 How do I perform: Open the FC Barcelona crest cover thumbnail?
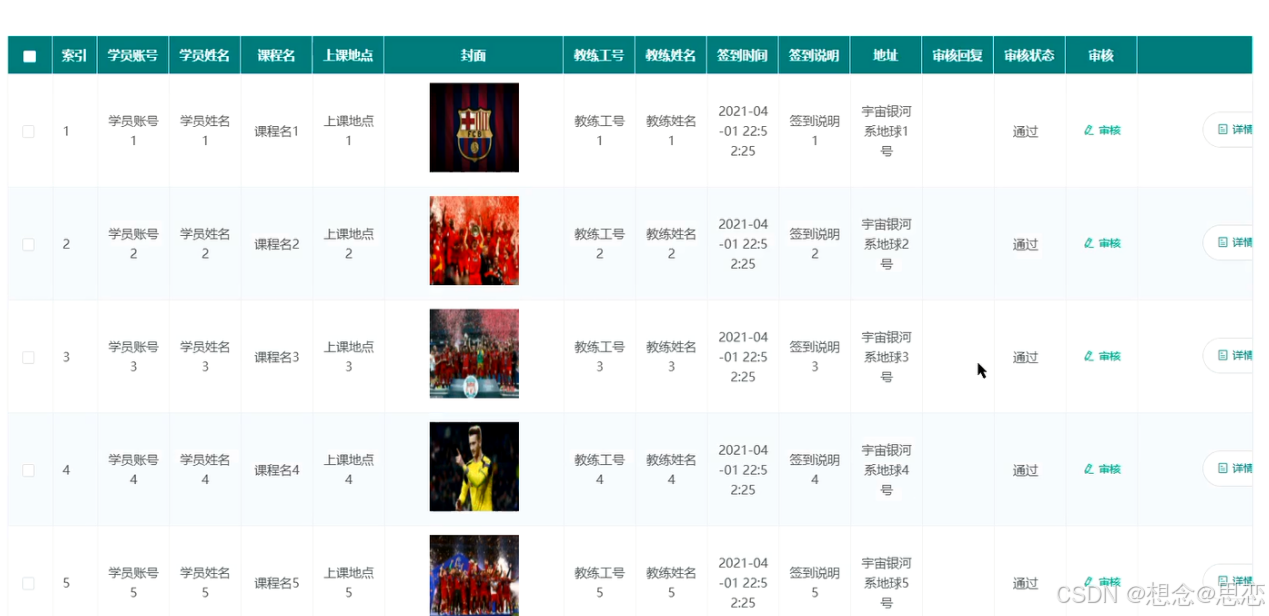474,128
